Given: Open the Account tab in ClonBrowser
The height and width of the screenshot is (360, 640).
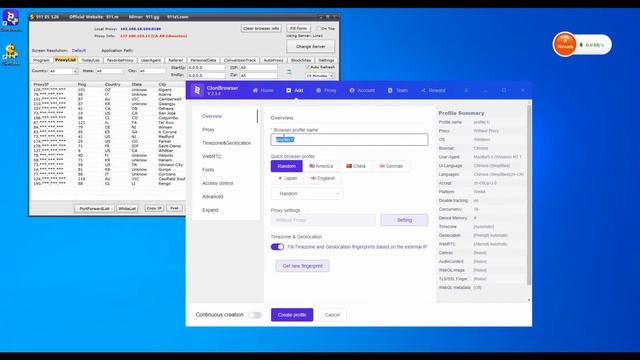Looking at the screenshot, I should (362, 90).
